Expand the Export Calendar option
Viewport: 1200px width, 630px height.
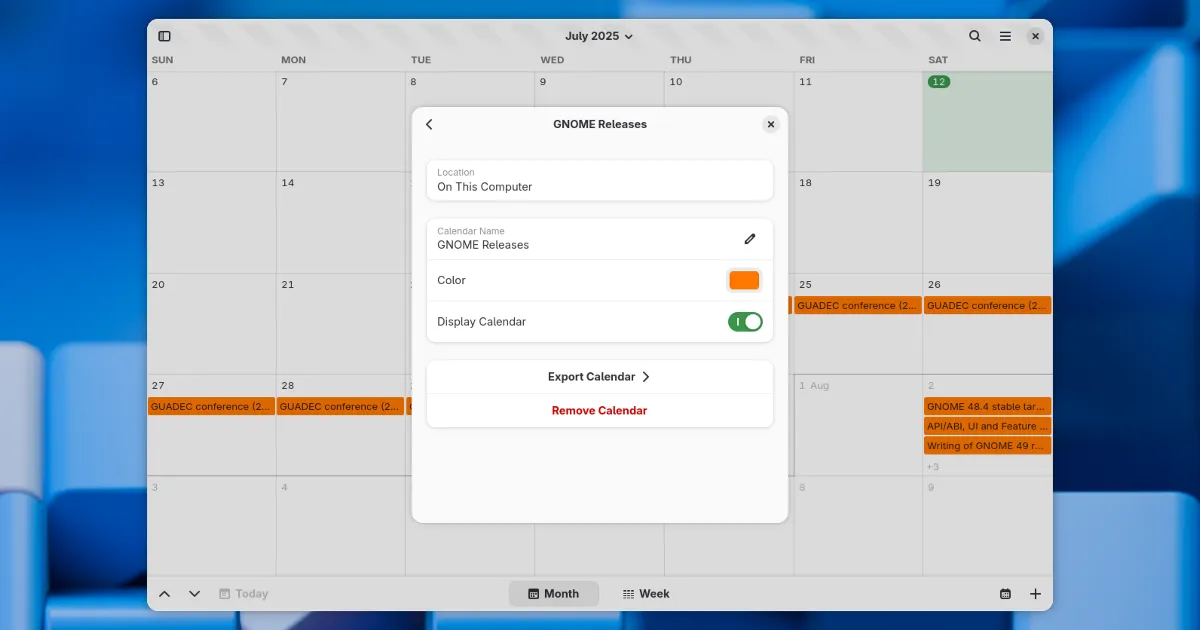click(599, 377)
